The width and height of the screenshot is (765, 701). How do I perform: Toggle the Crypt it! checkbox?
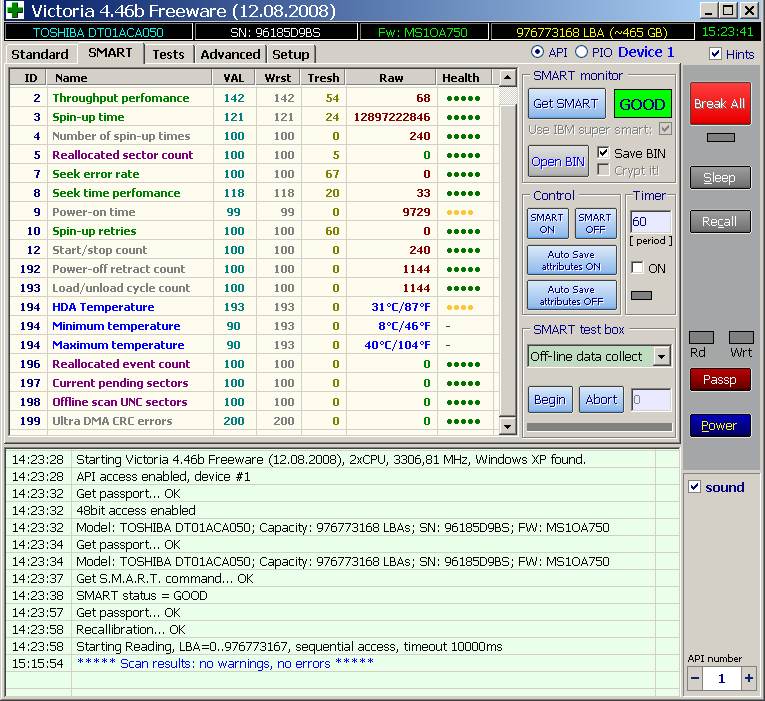[x=603, y=170]
